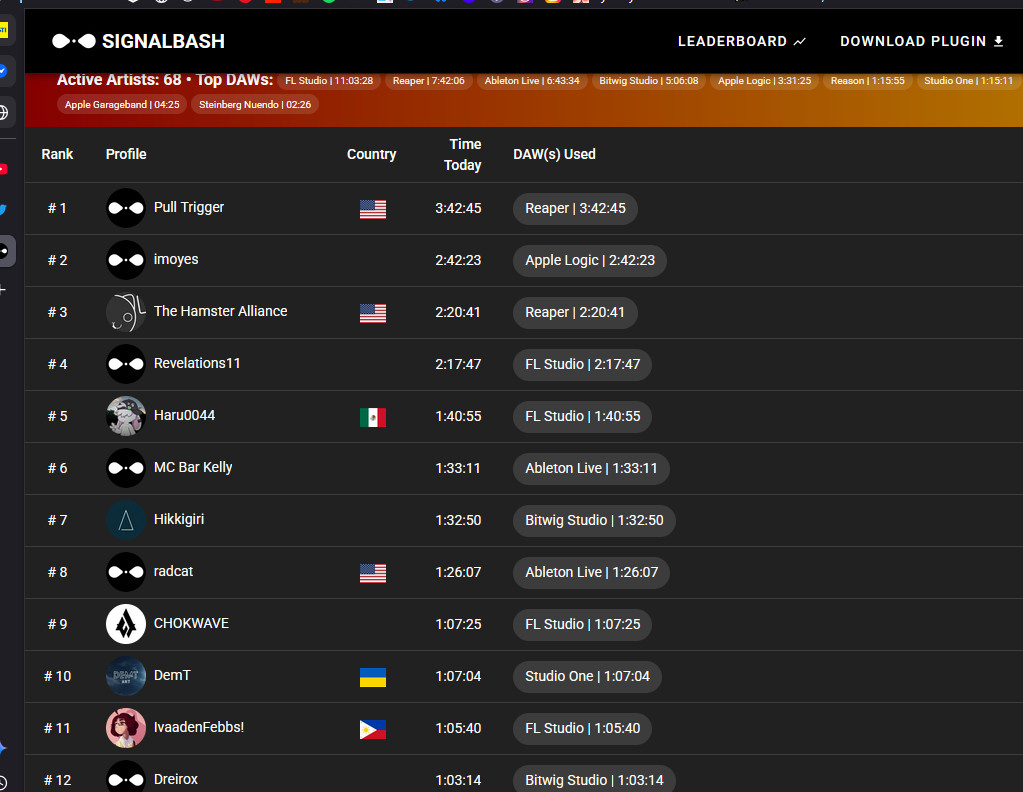Open The Hamster Alliance avatar
This screenshot has width=1023, height=792.
[126, 312]
